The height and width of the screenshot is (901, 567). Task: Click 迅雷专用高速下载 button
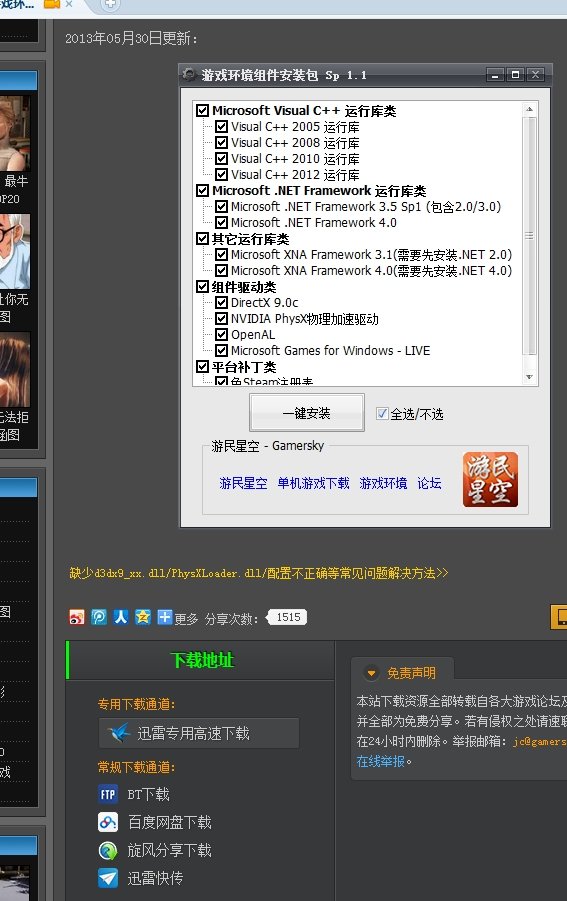tap(199, 733)
